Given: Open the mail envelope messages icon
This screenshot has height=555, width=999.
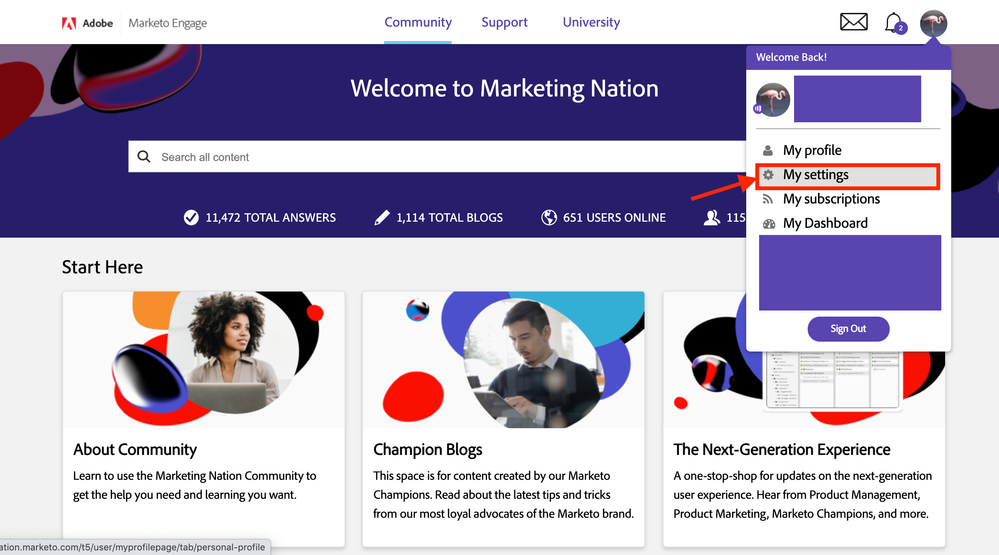Looking at the screenshot, I should [x=853, y=22].
